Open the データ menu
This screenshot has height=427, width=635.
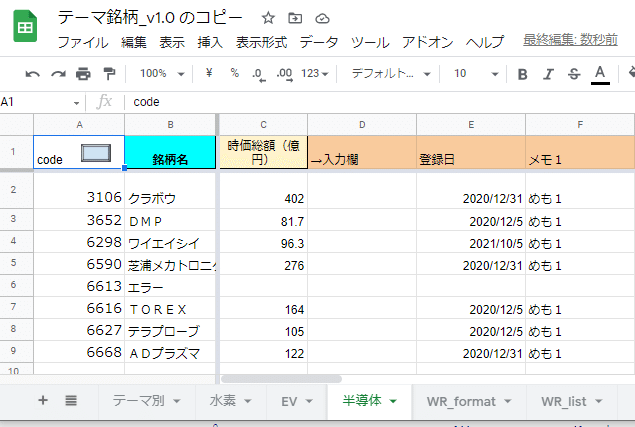pyautogui.click(x=319, y=42)
